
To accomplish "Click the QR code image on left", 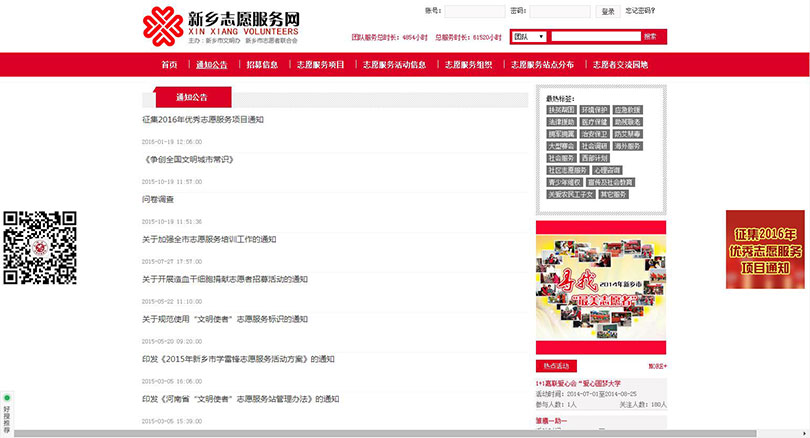I will pos(40,248).
